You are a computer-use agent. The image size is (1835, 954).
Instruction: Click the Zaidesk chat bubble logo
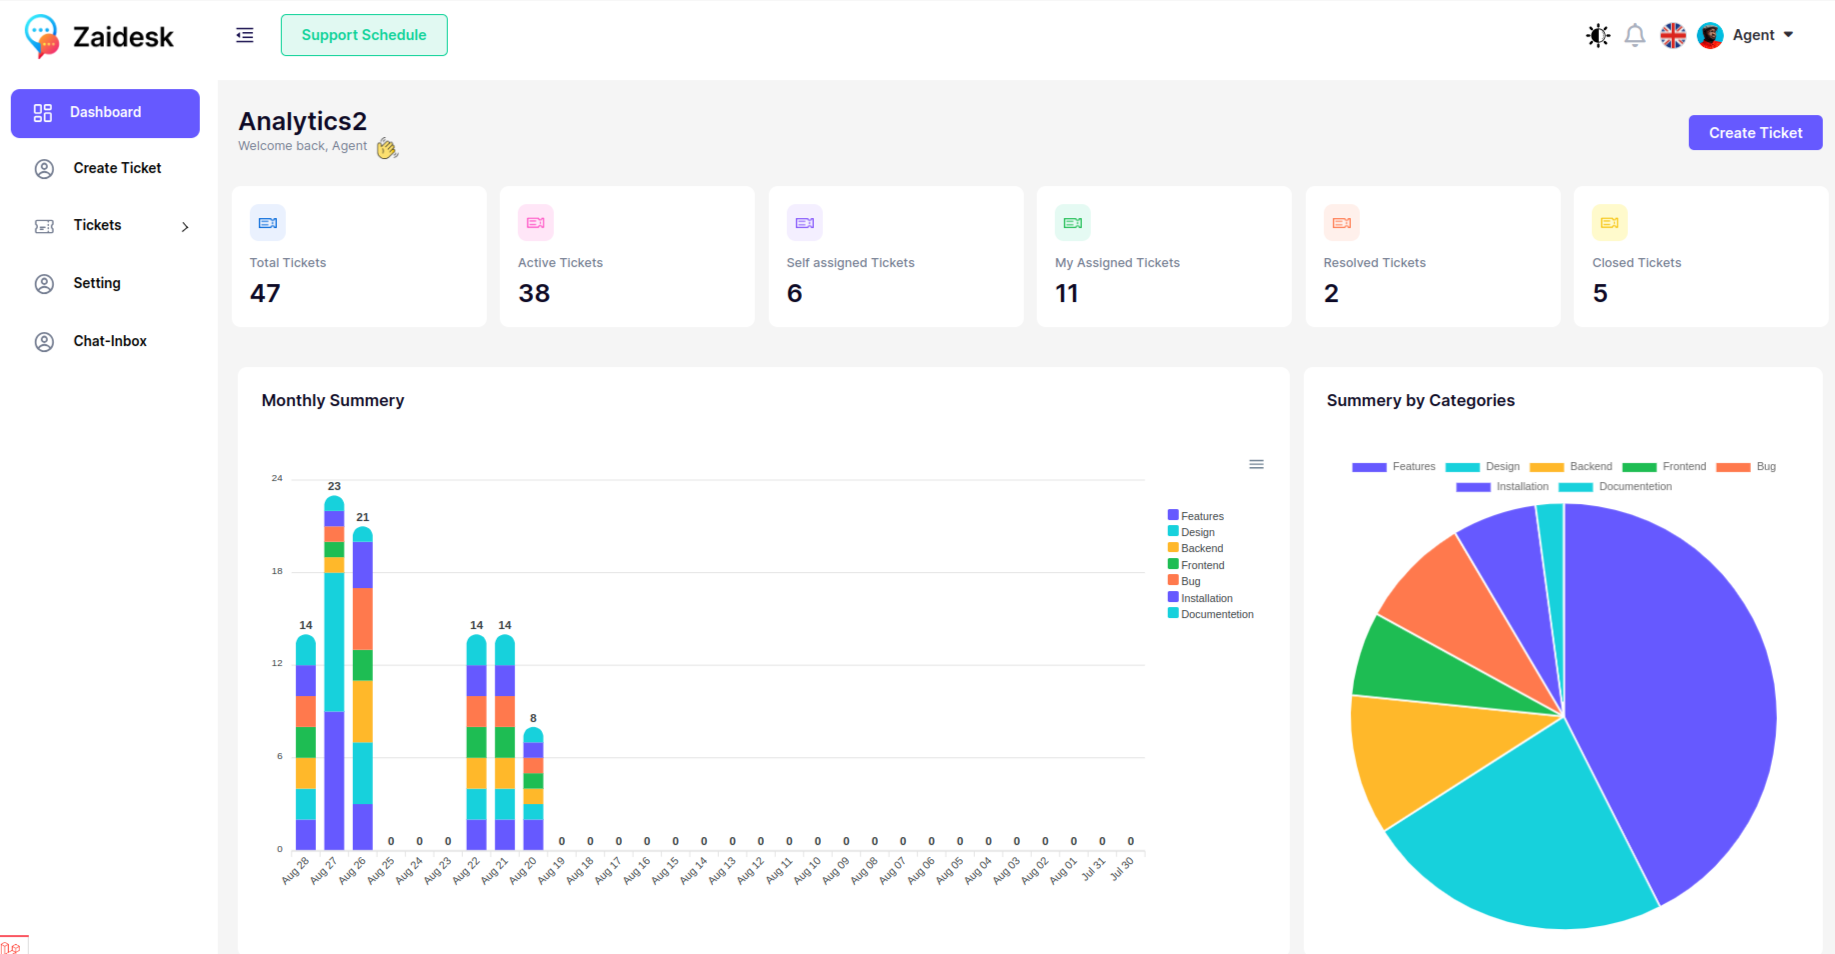[42, 36]
